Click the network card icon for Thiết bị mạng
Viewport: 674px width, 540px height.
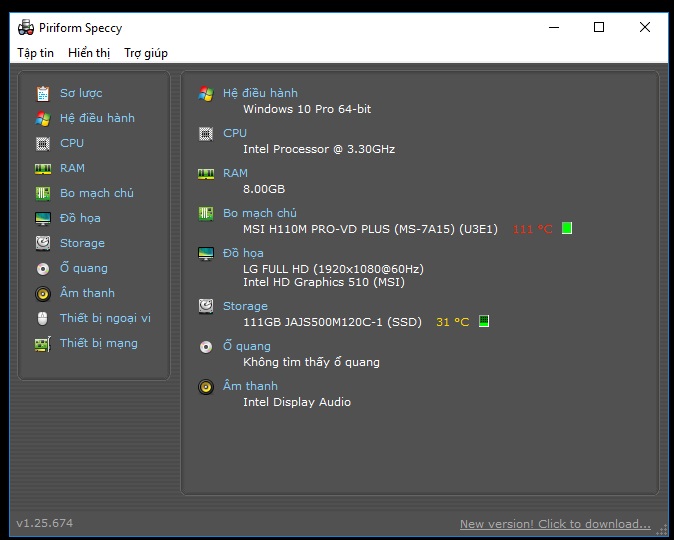[x=43, y=344]
